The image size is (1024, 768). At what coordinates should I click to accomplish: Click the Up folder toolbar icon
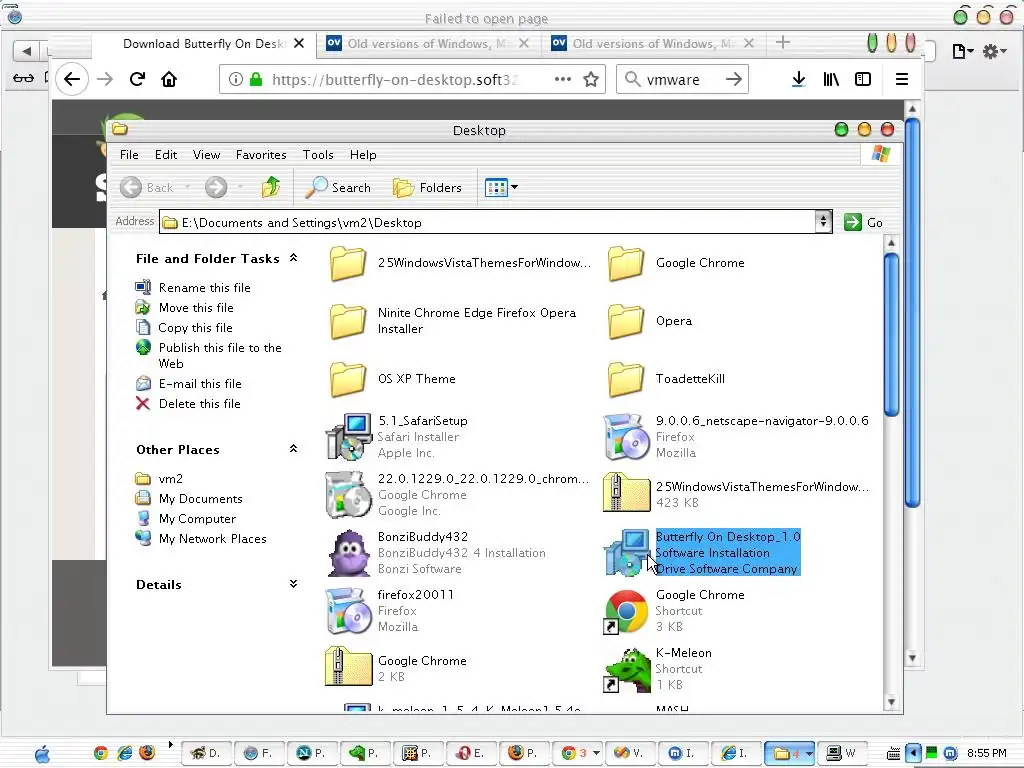[x=270, y=187]
